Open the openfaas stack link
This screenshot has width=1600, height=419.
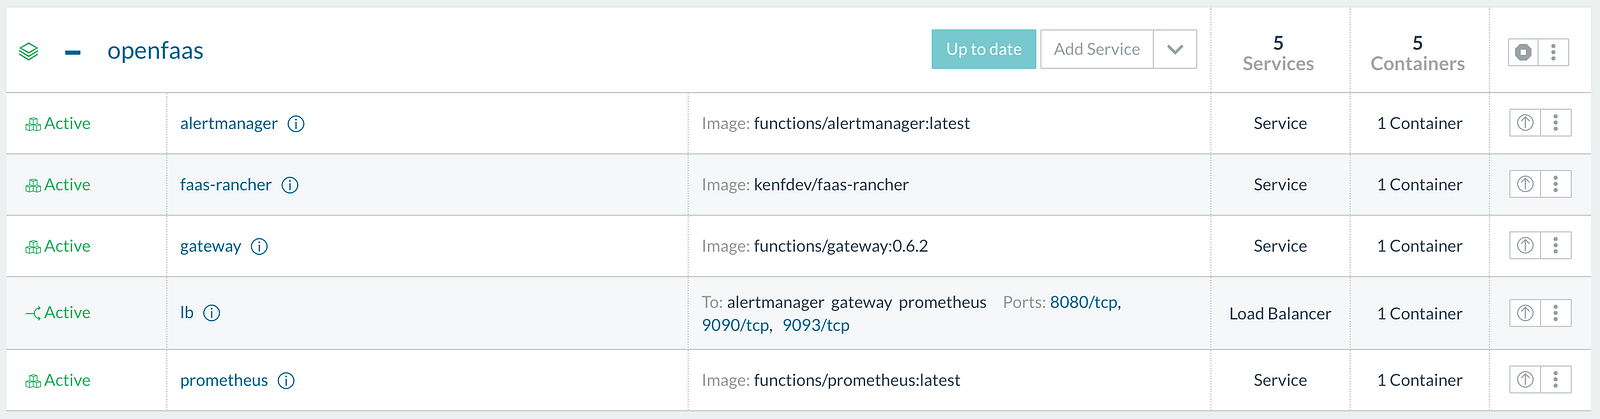(155, 51)
